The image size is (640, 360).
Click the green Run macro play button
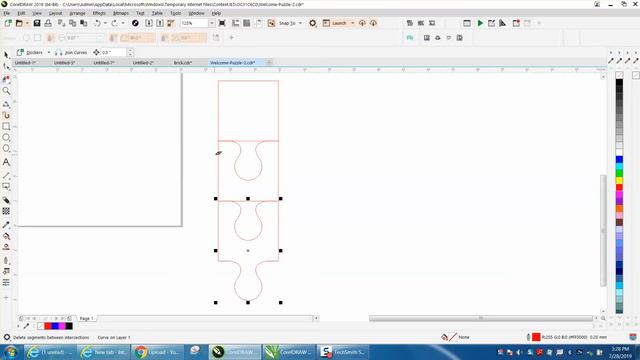point(480,23)
